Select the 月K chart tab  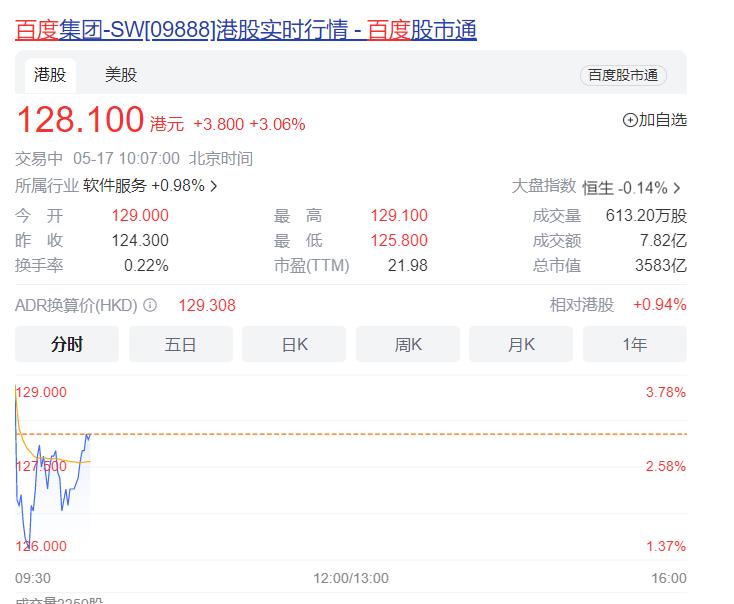521,345
